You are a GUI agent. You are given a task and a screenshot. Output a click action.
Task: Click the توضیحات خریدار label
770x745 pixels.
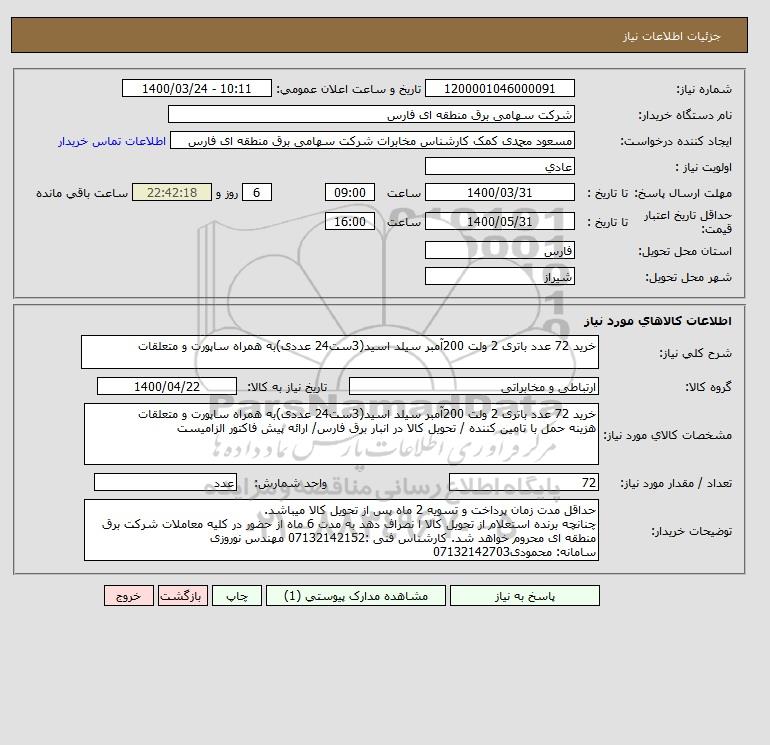pyautogui.click(x=691, y=531)
